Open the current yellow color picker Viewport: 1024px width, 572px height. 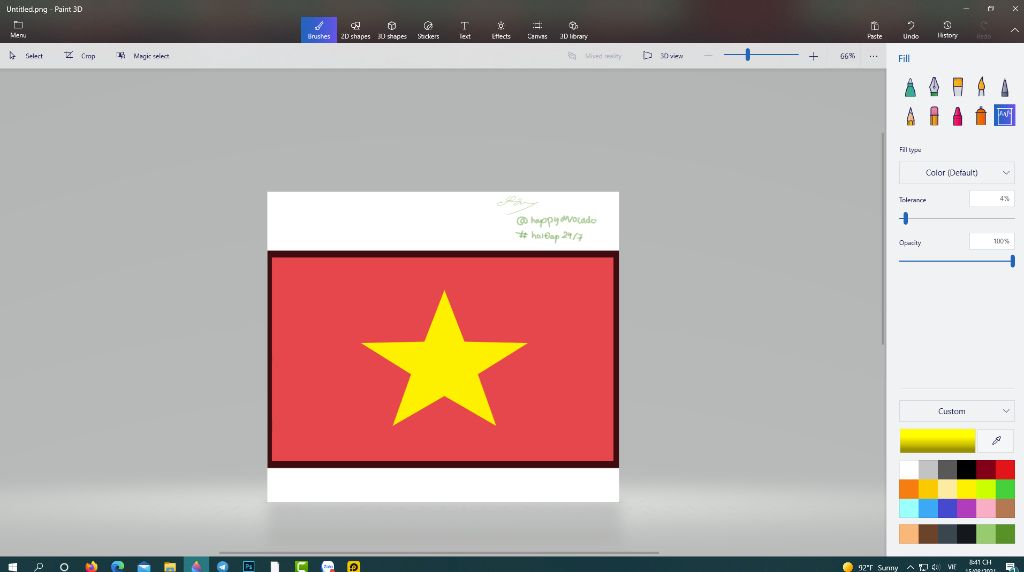click(937, 441)
